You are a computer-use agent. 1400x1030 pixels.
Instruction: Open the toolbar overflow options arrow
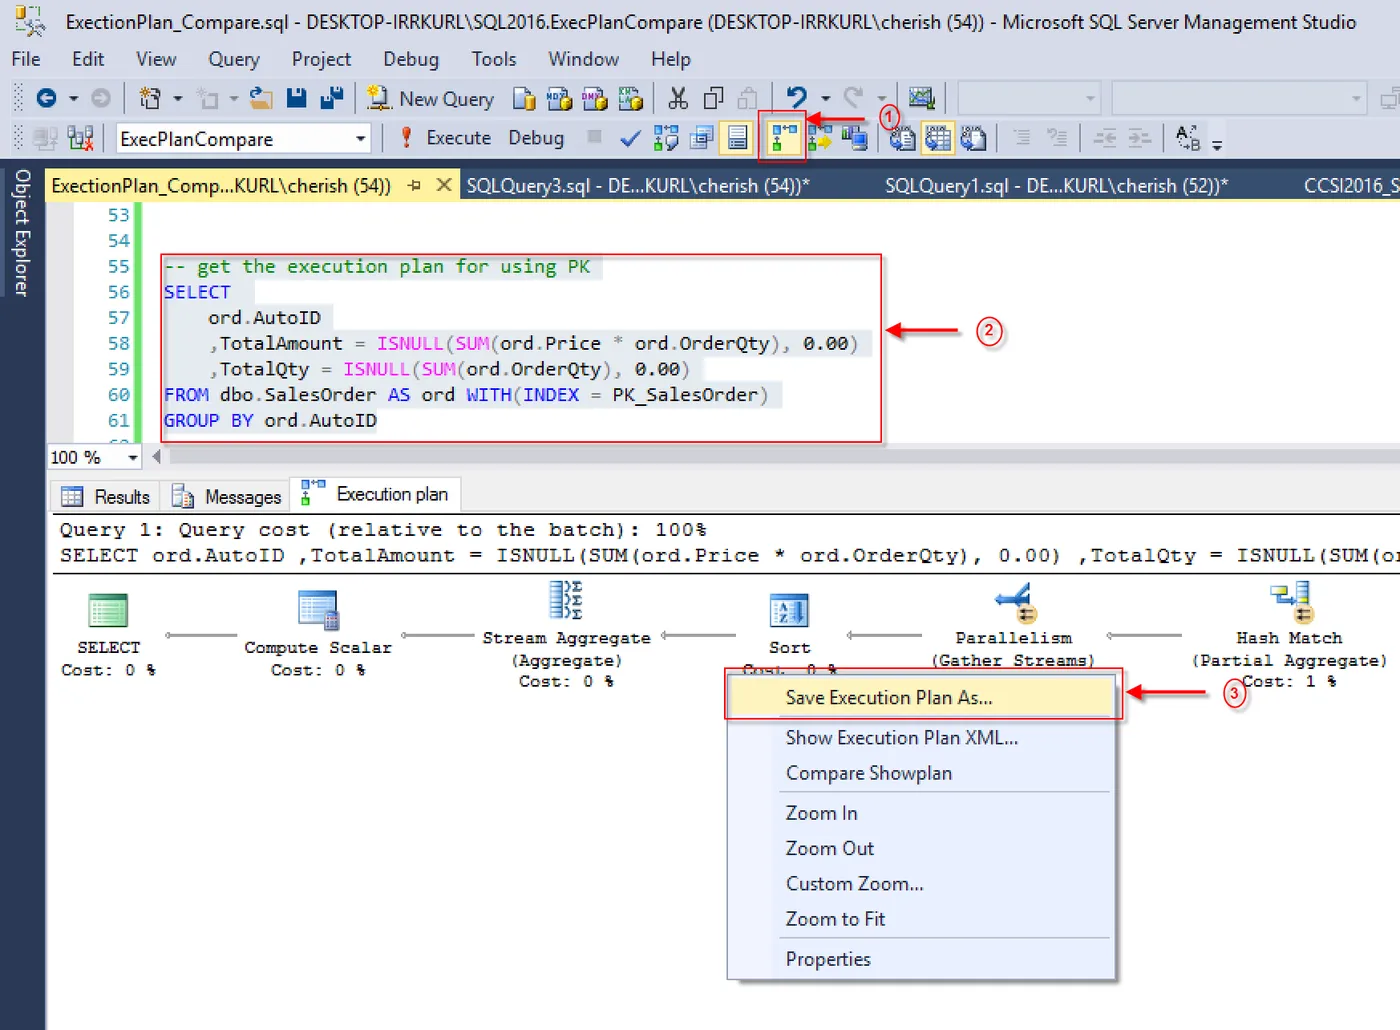coord(1217,145)
